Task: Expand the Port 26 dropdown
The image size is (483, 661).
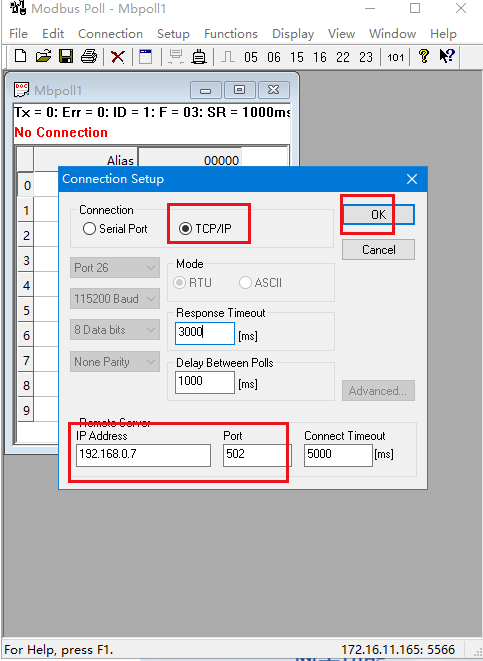Action: (115, 268)
